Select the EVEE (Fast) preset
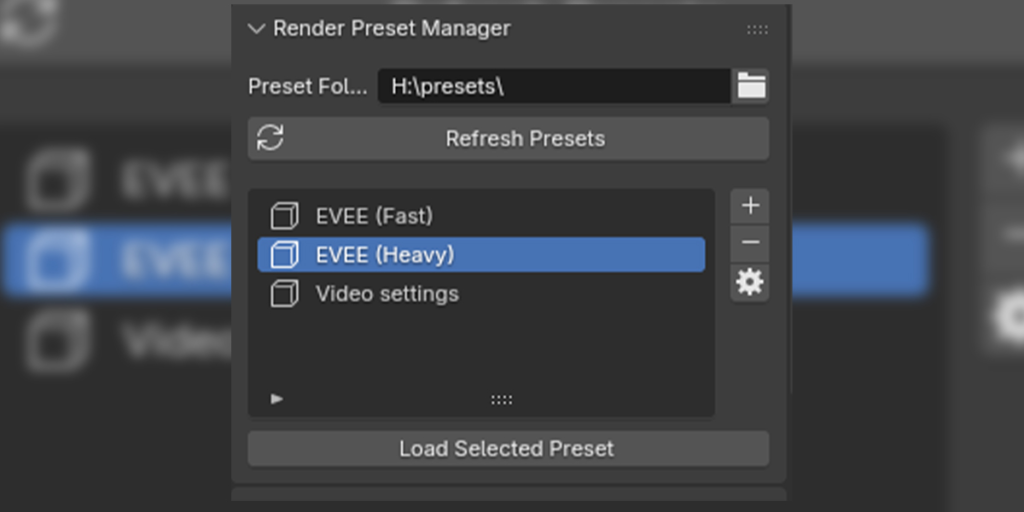 481,216
